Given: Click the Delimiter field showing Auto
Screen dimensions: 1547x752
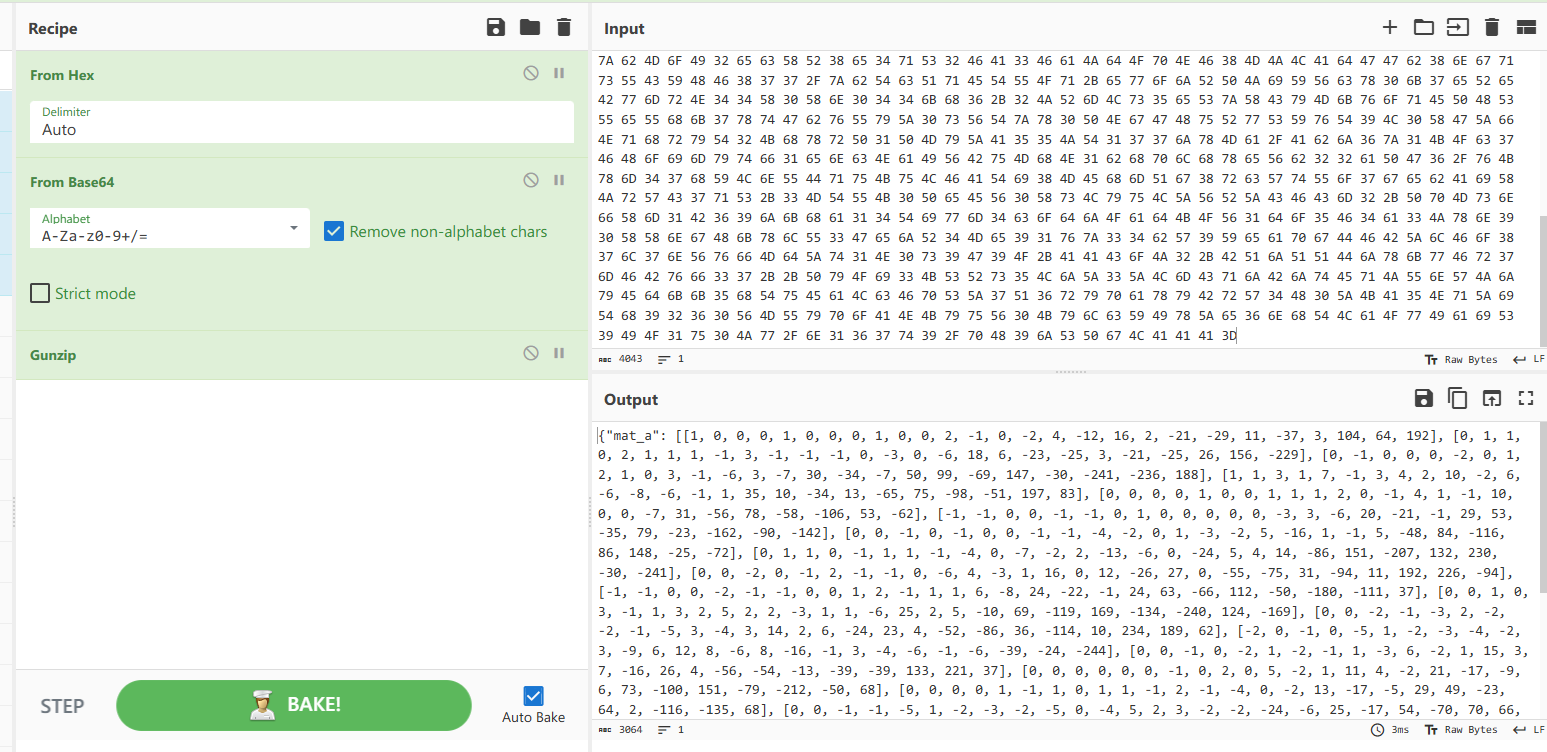Looking at the screenshot, I should tap(302, 122).
